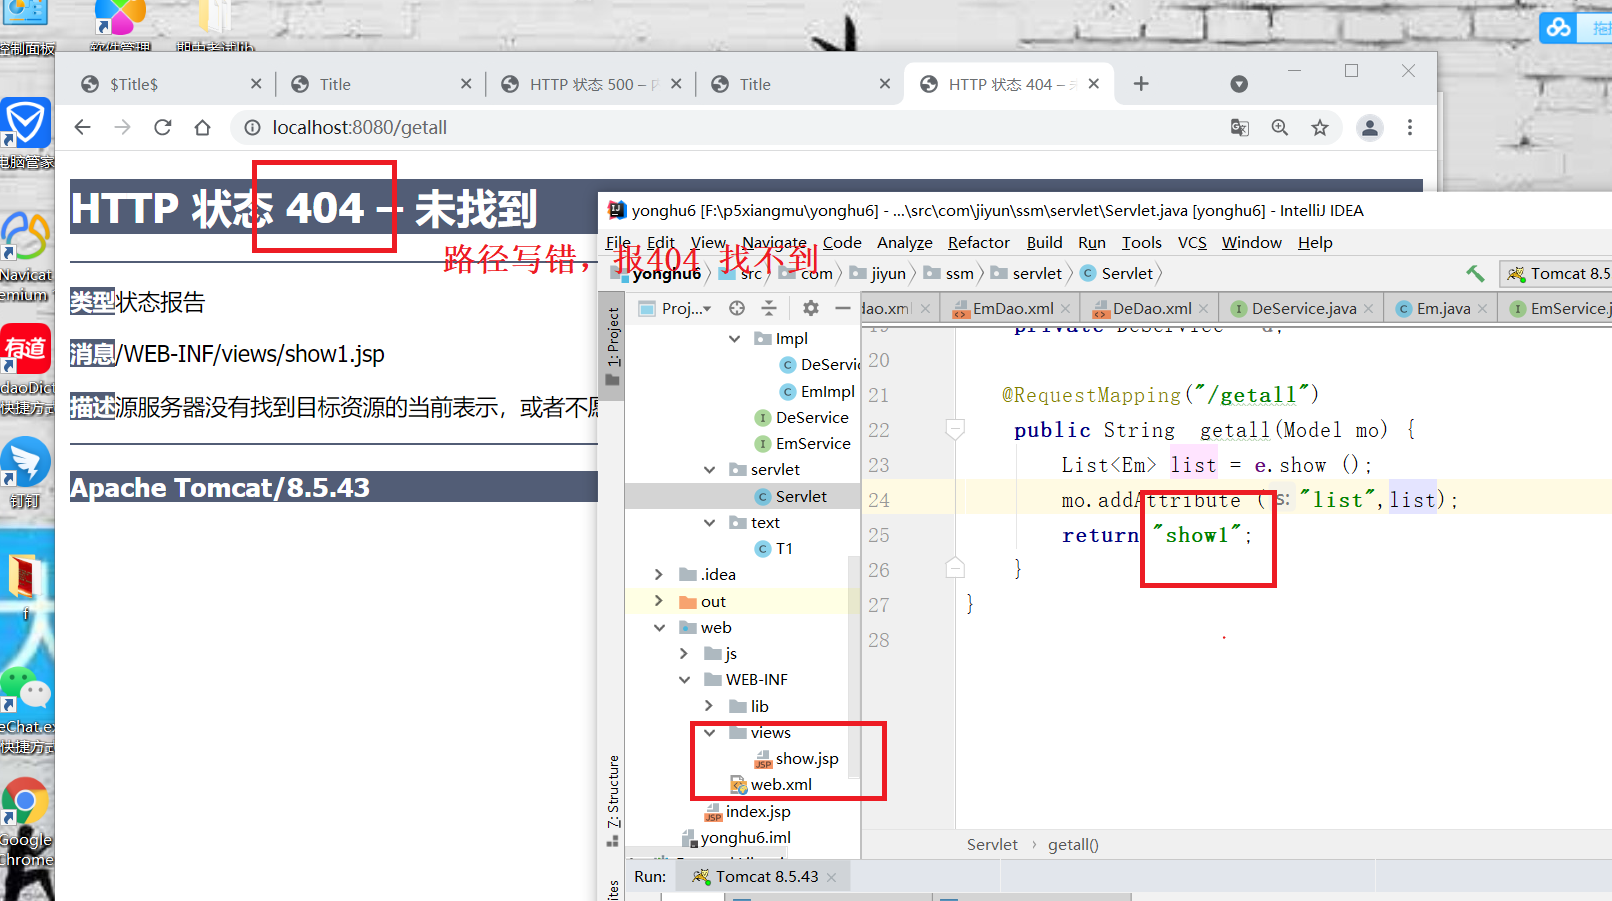The height and width of the screenshot is (901, 1612).
Task: Open the Build menu in IntelliJ
Action: tap(1044, 242)
